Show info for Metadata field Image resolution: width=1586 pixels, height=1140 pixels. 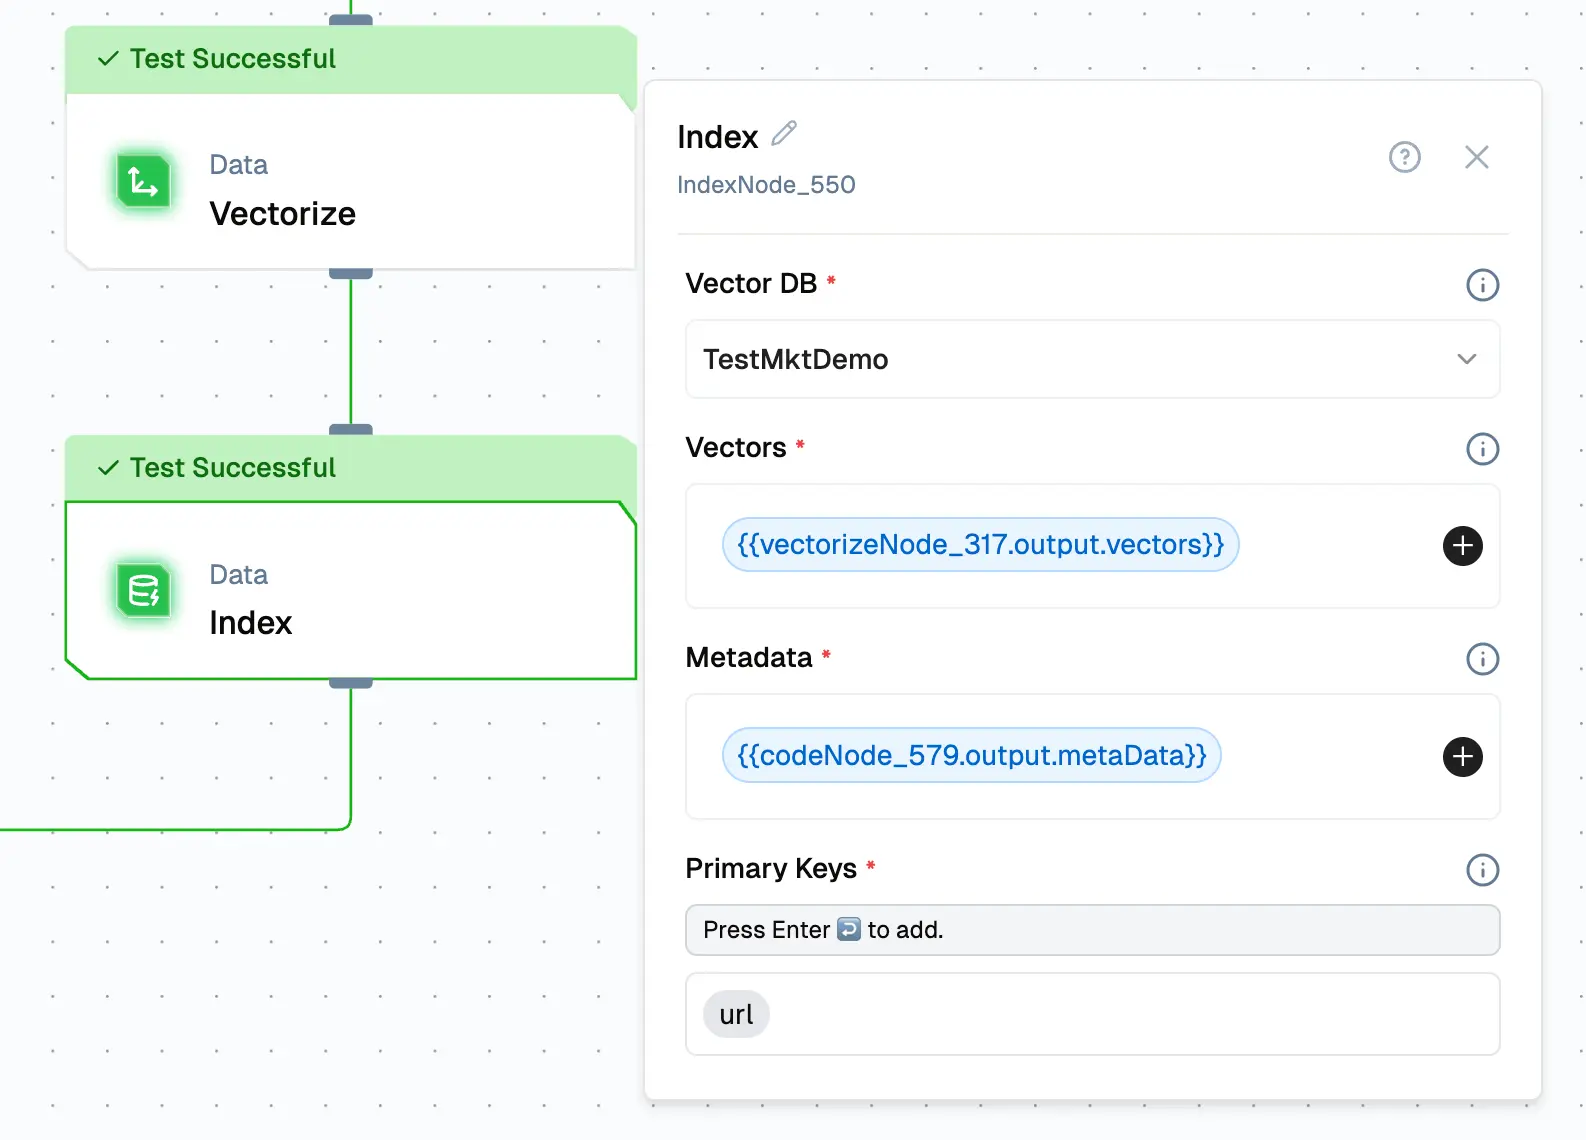(x=1482, y=659)
